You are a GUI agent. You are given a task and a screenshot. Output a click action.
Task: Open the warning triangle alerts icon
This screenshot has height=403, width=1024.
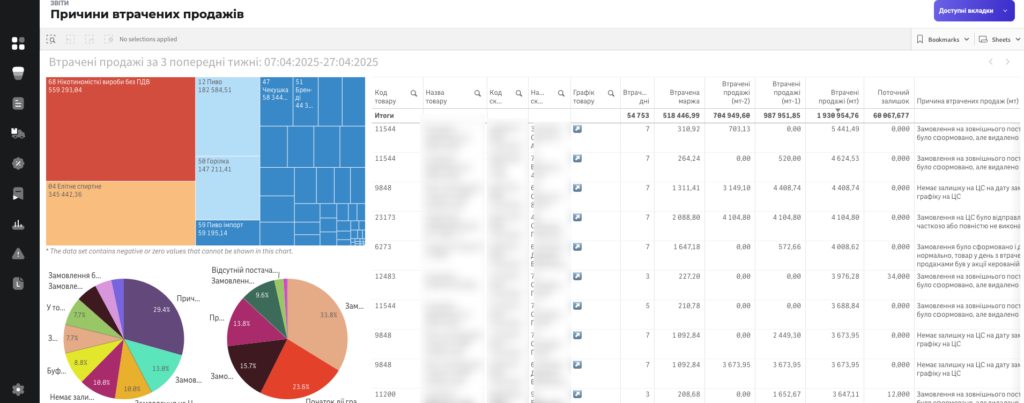coord(18,254)
